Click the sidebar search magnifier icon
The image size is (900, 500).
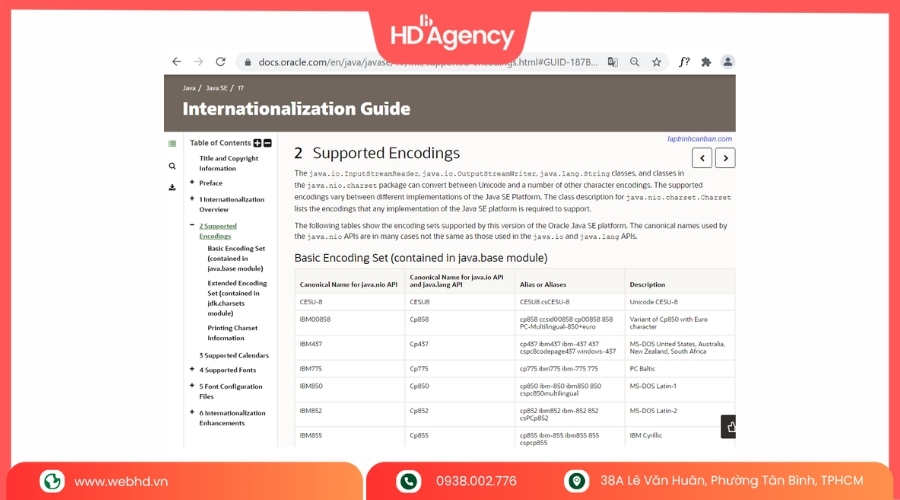172,166
